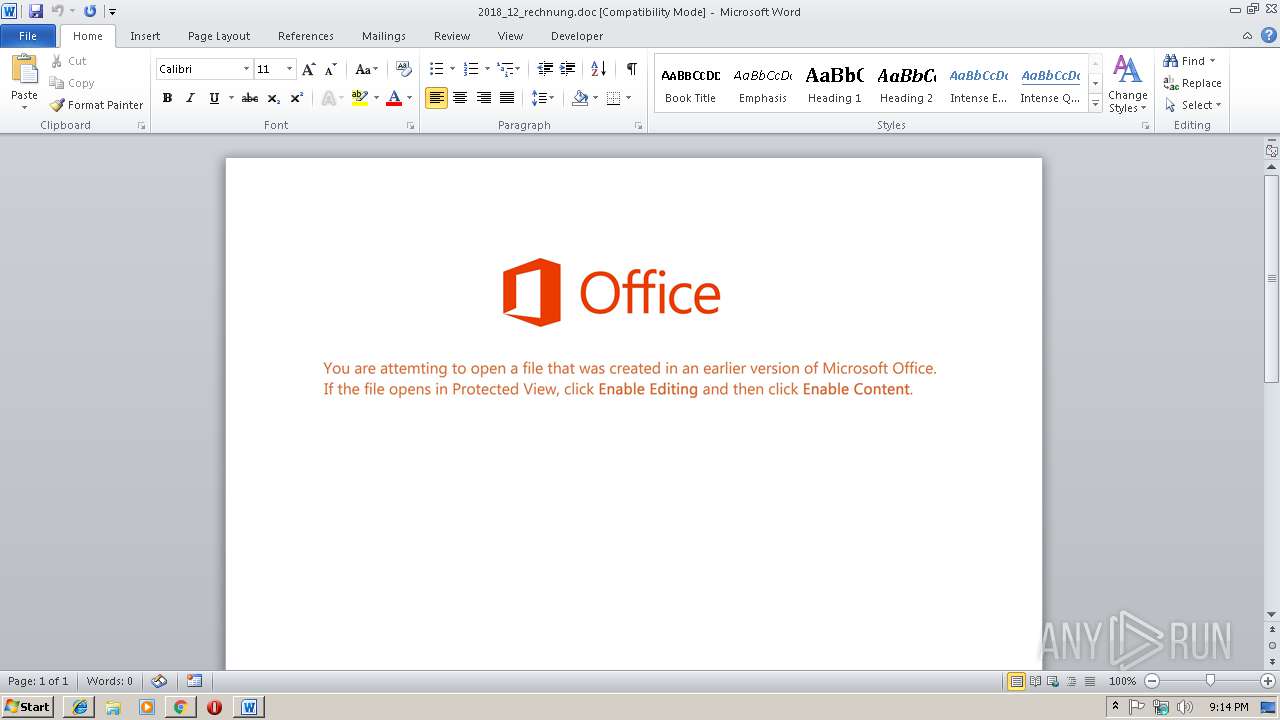The width and height of the screenshot is (1280, 720).
Task: Apply Book Title style
Action: click(690, 84)
